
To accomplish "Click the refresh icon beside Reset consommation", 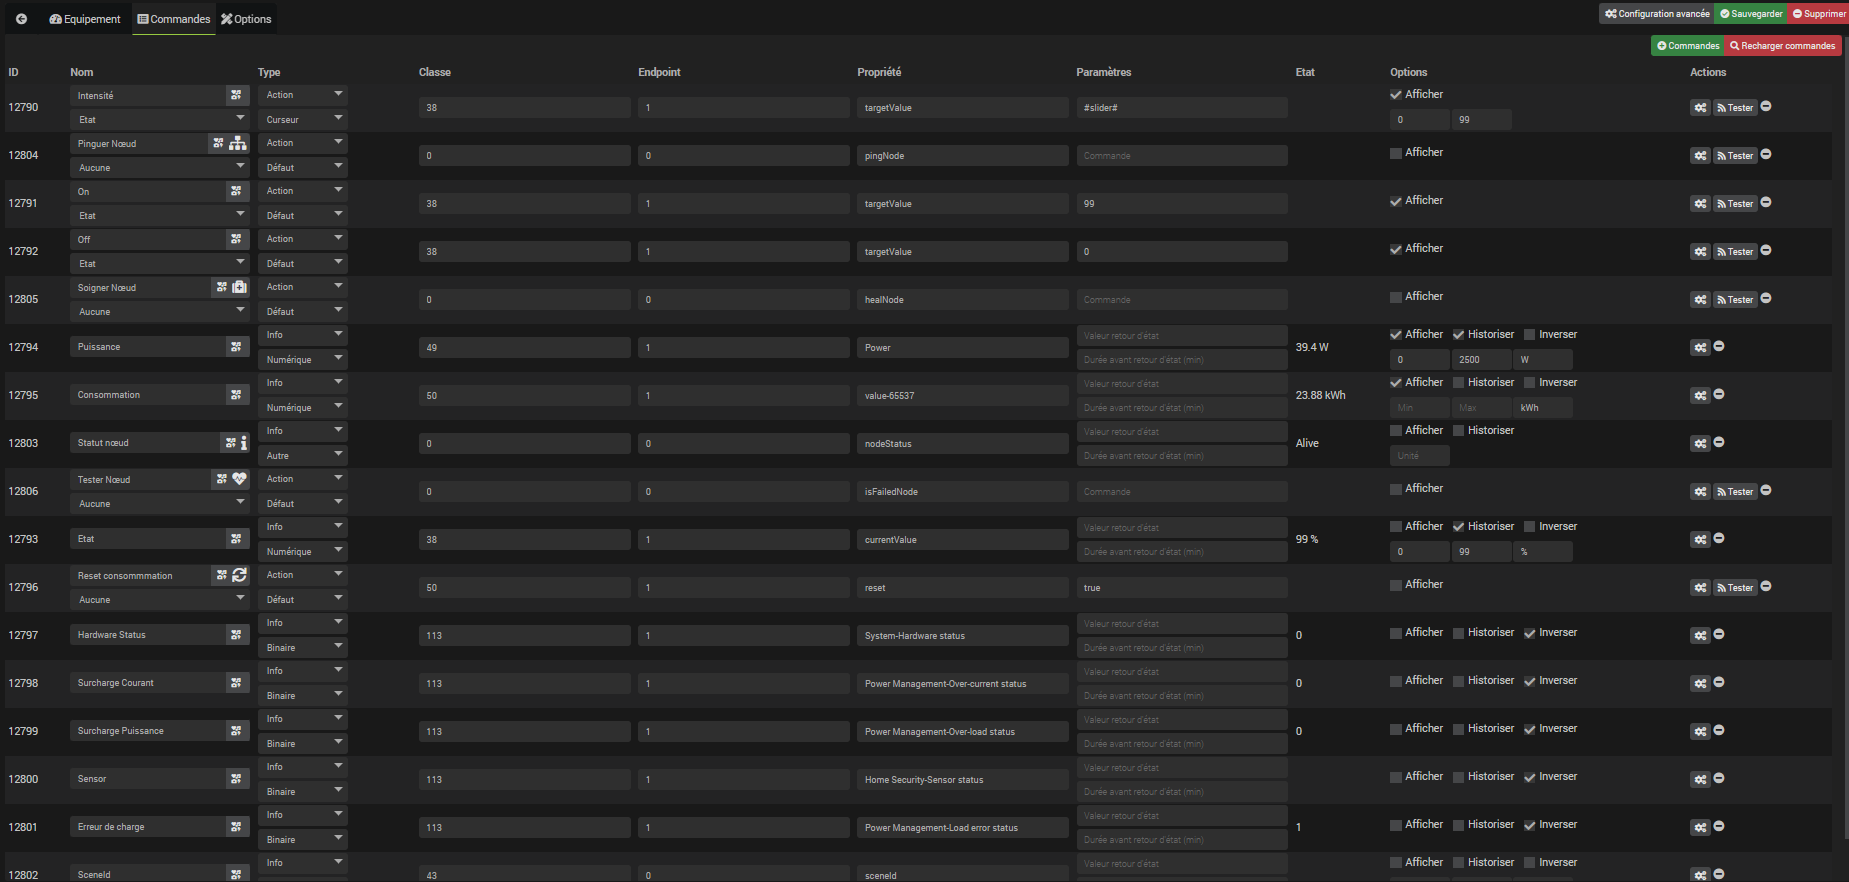I will click(x=239, y=575).
